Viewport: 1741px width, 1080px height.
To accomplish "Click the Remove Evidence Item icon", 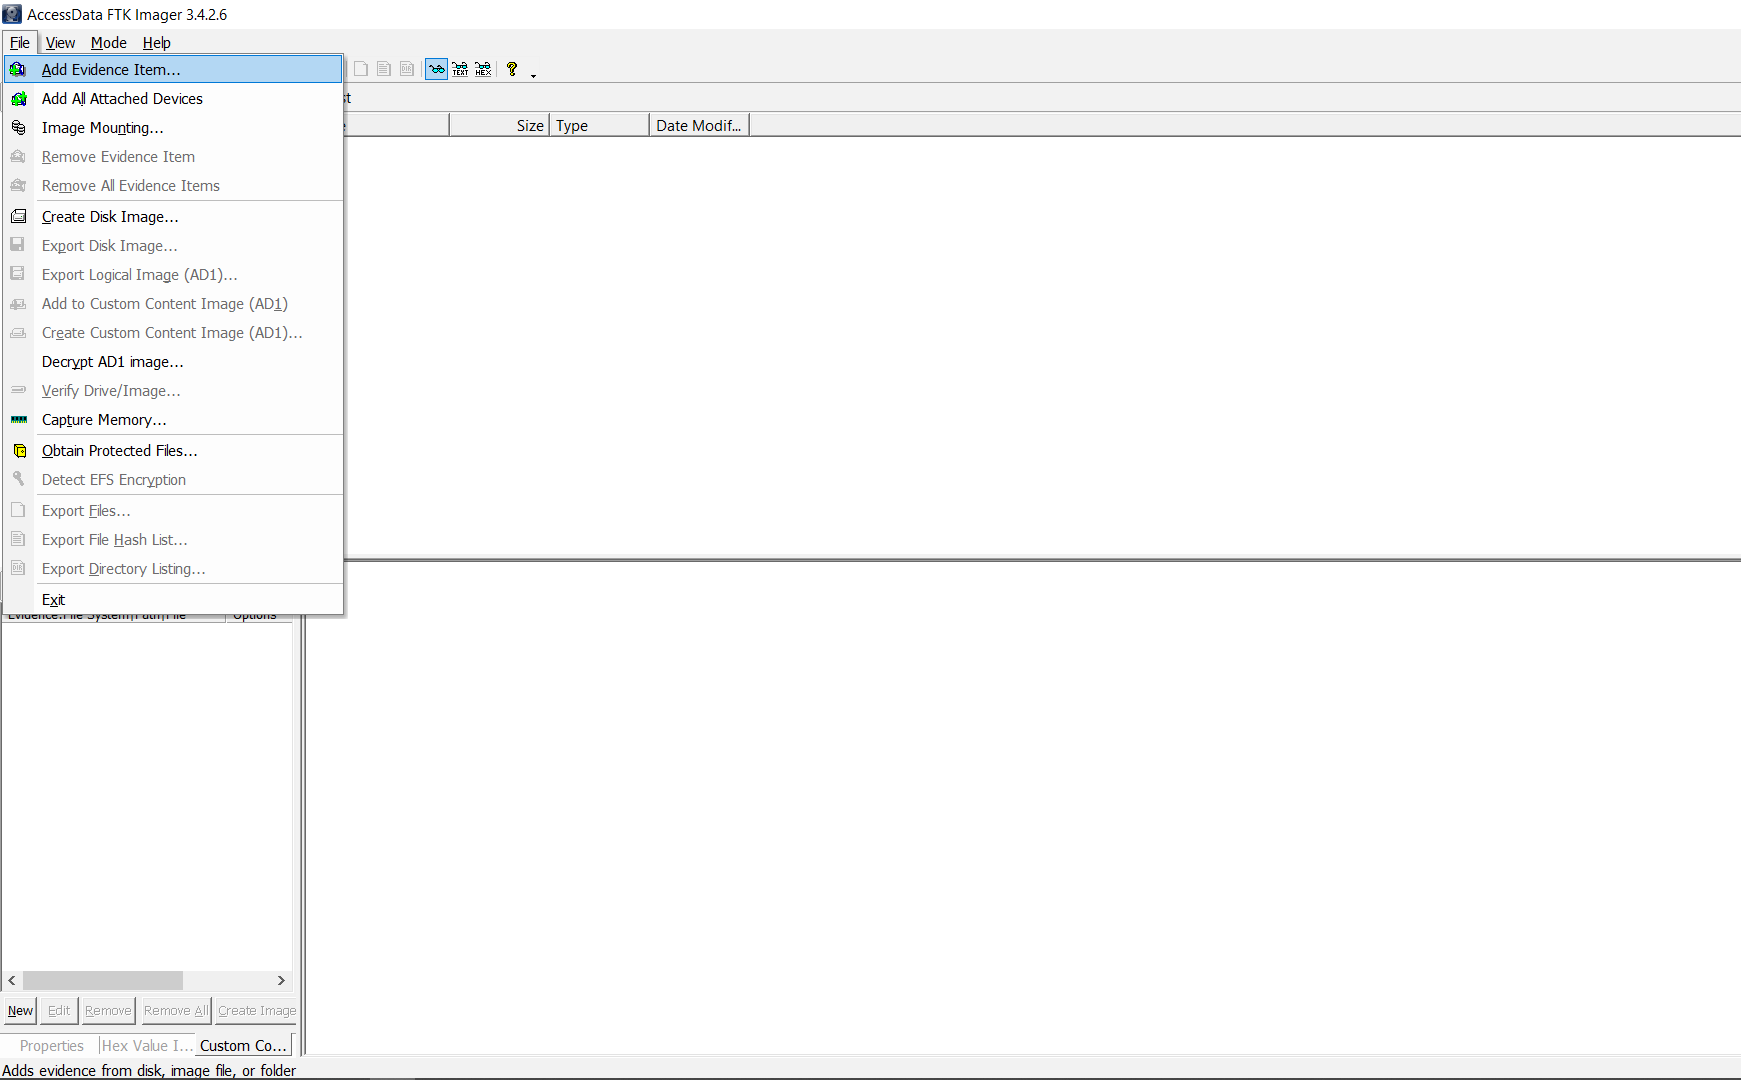I will [18, 156].
